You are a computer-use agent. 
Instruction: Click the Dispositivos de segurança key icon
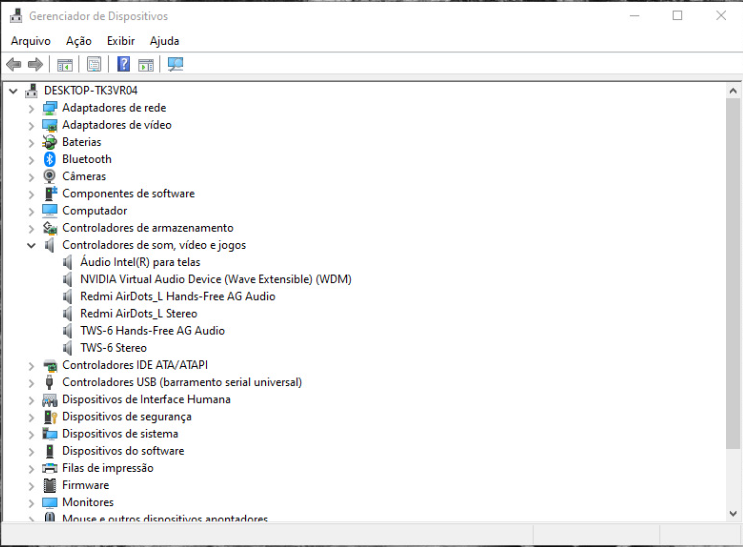click(x=50, y=417)
